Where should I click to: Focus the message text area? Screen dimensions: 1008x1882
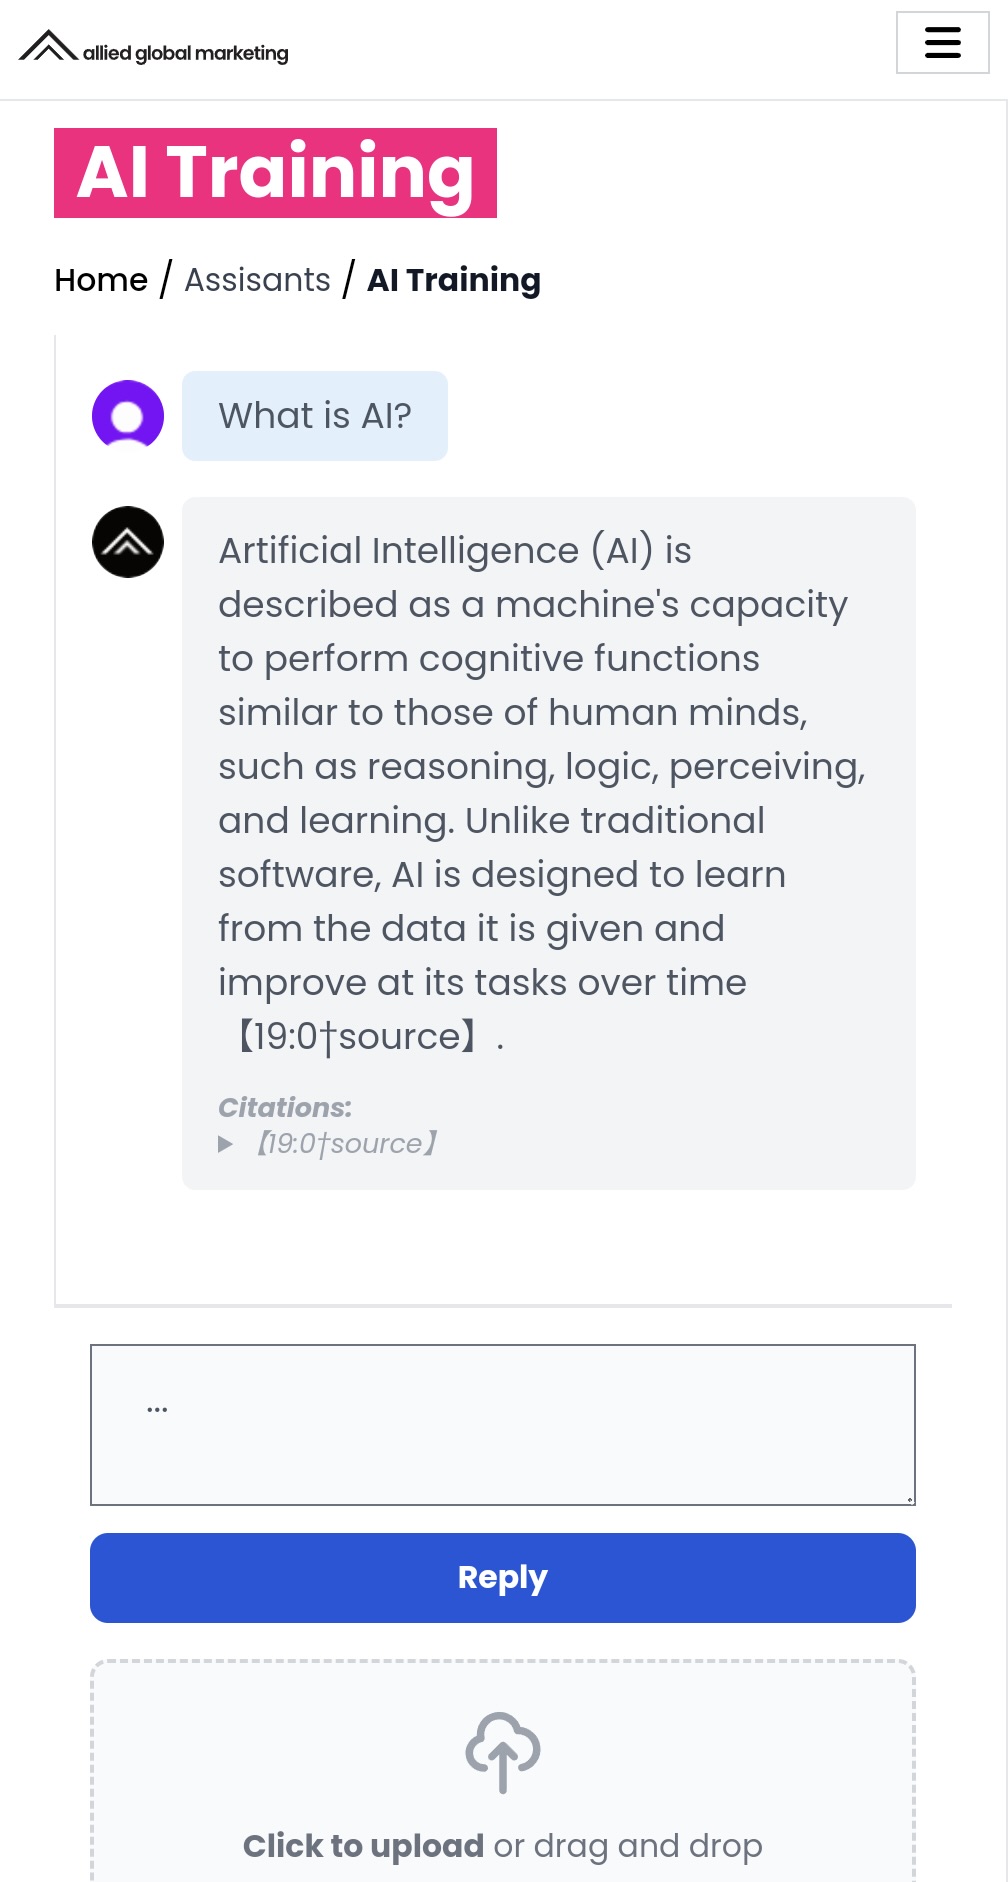tap(503, 1424)
